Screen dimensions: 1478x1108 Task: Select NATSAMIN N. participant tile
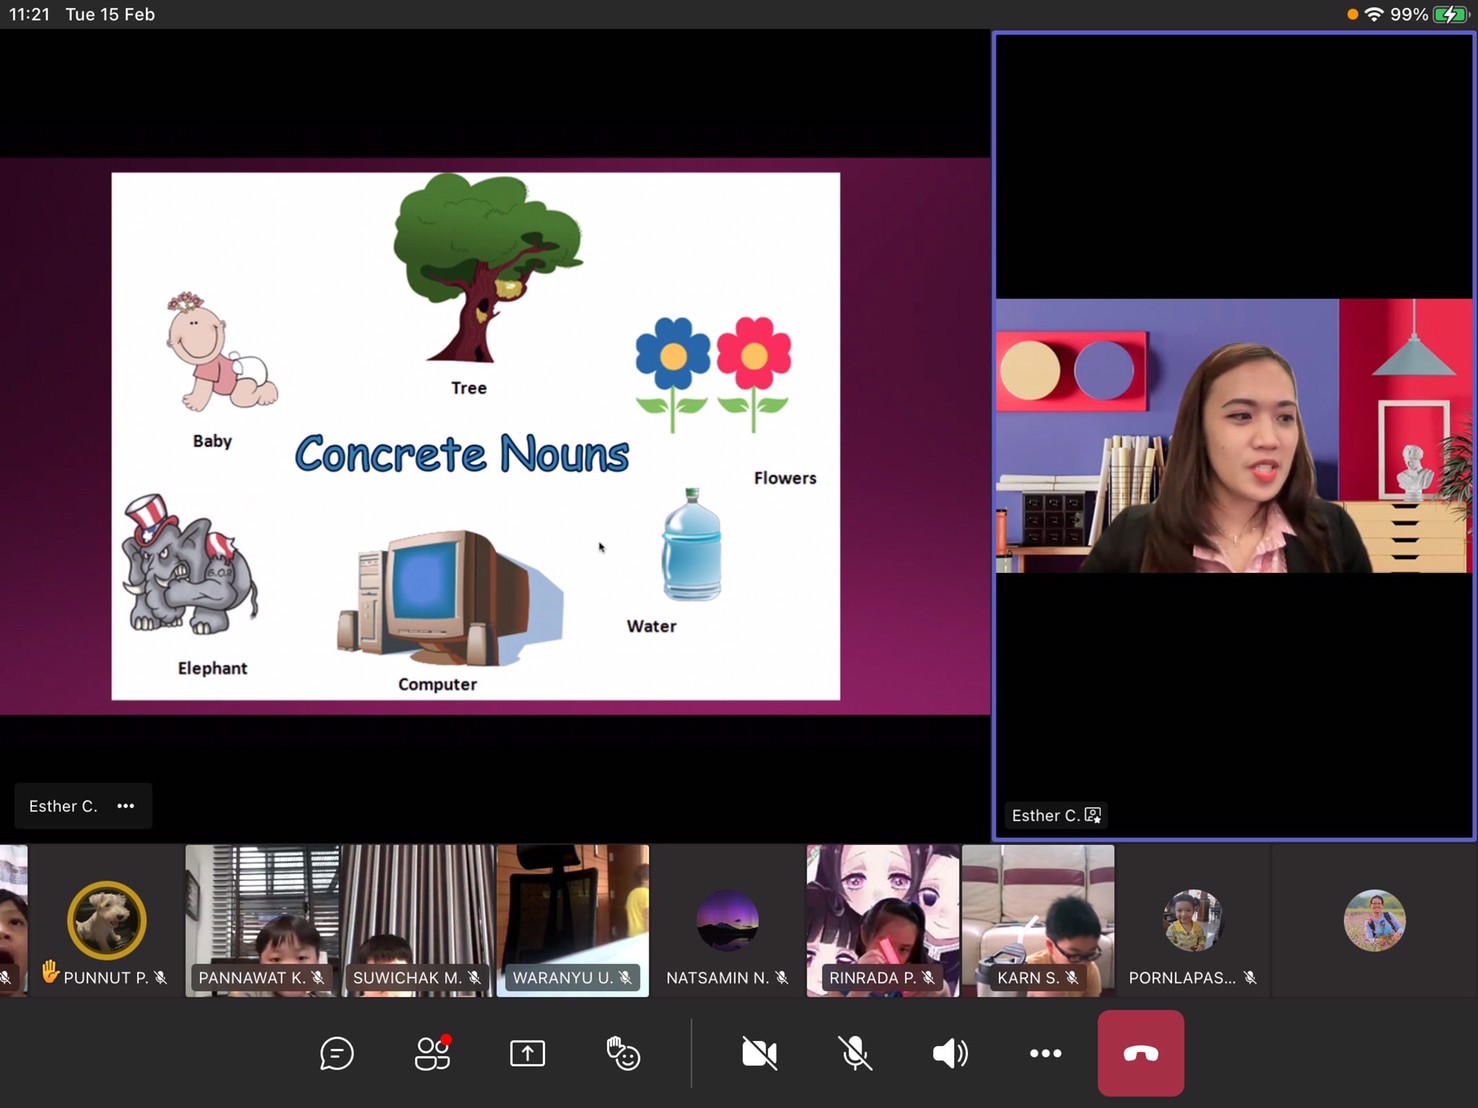pyautogui.click(x=728, y=921)
